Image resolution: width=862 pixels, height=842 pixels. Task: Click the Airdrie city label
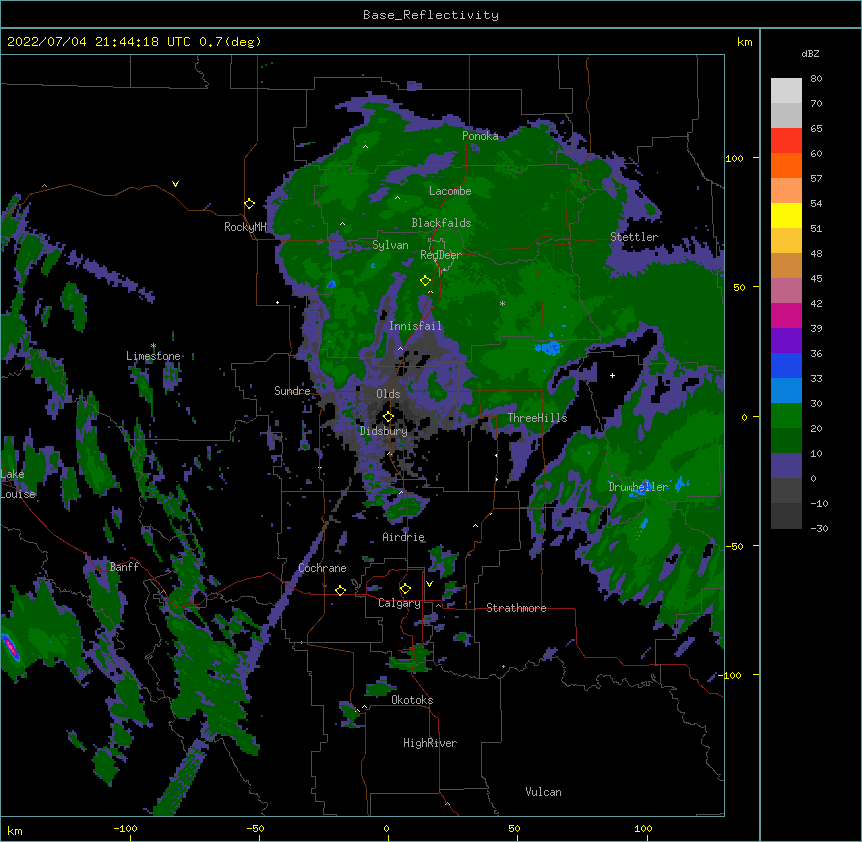(403, 537)
